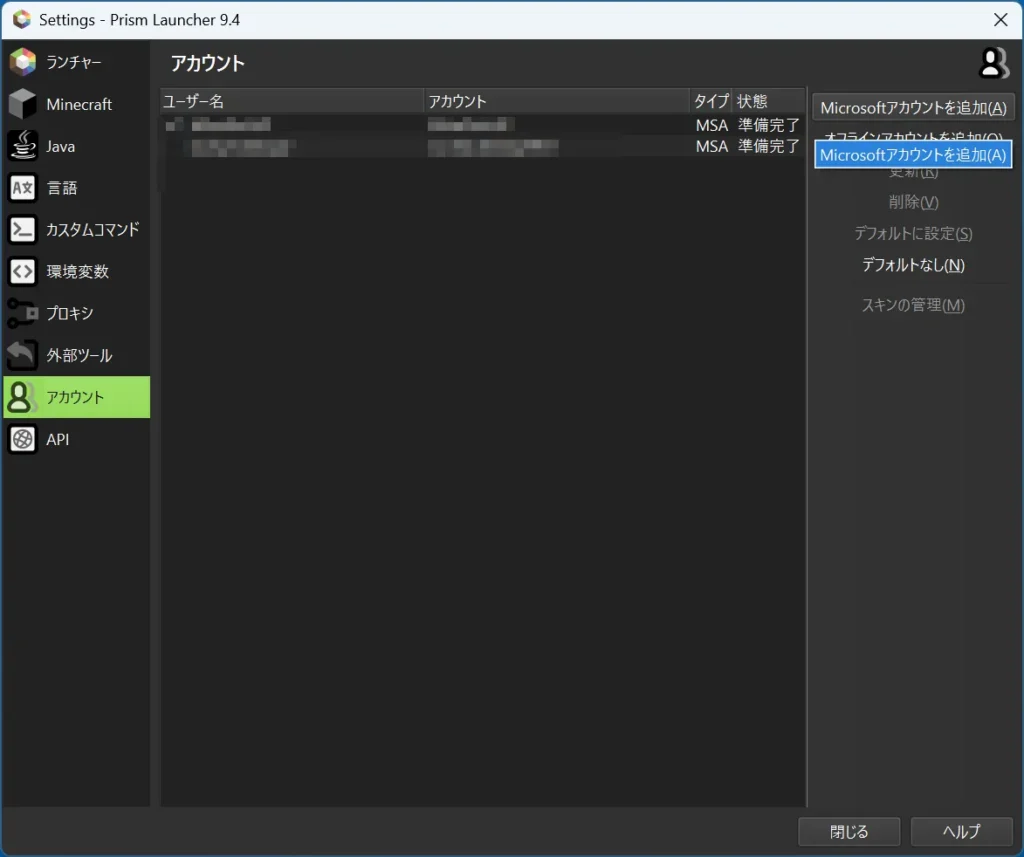Open カスタムコマンド terminal icon

[x=23, y=230]
